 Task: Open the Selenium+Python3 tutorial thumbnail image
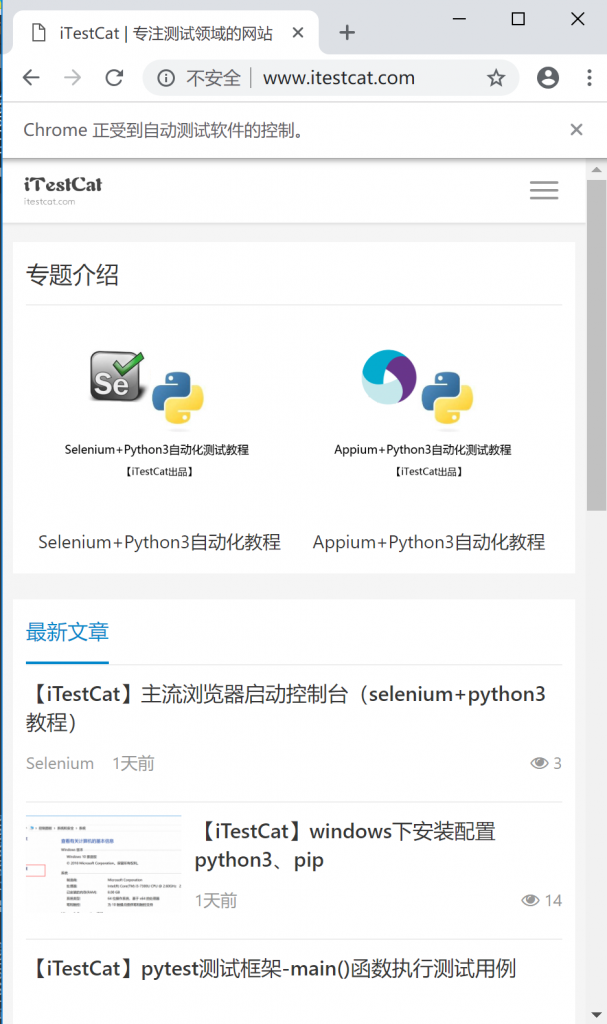pyautogui.click(x=157, y=413)
